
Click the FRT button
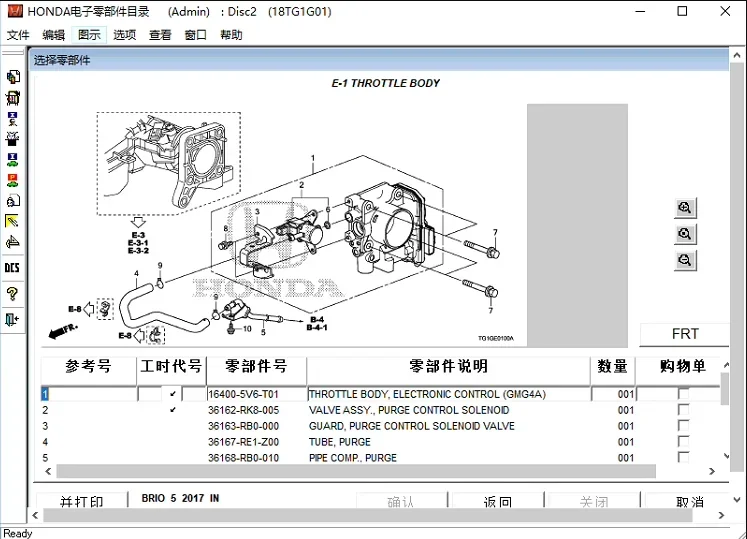pos(685,334)
